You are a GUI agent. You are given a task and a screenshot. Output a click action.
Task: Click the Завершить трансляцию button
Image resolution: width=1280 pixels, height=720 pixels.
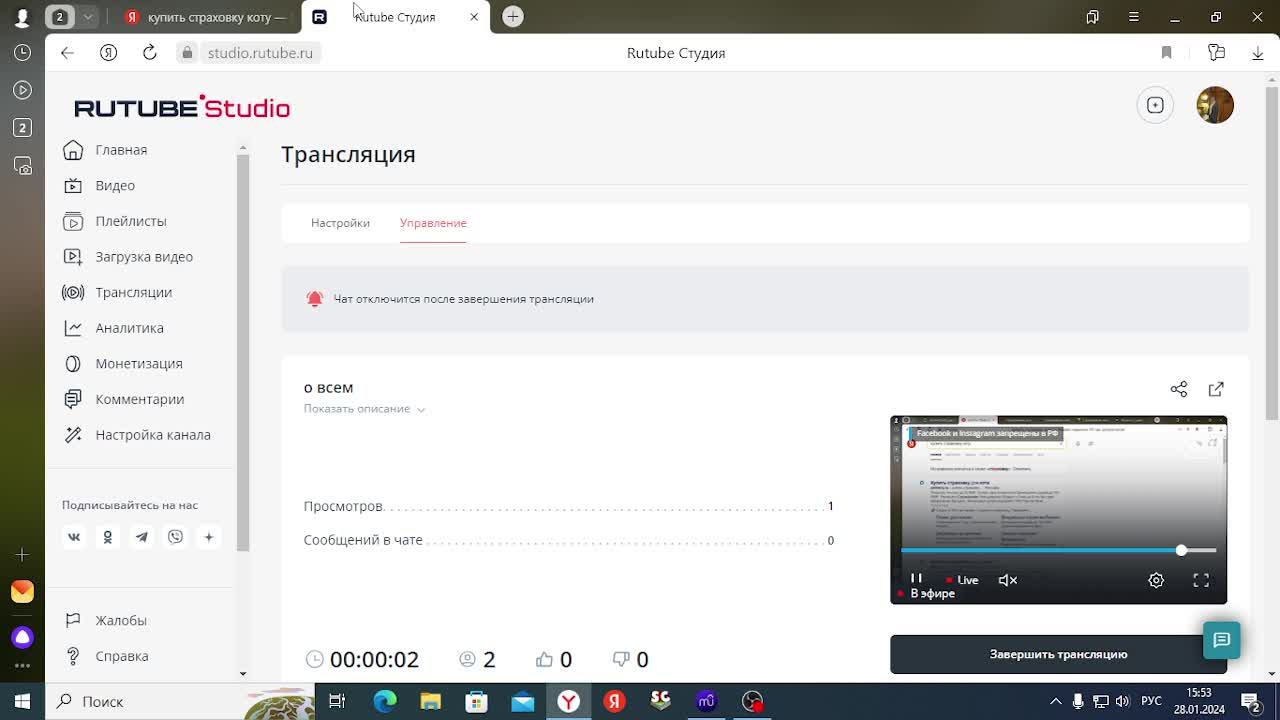[1058, 654]
